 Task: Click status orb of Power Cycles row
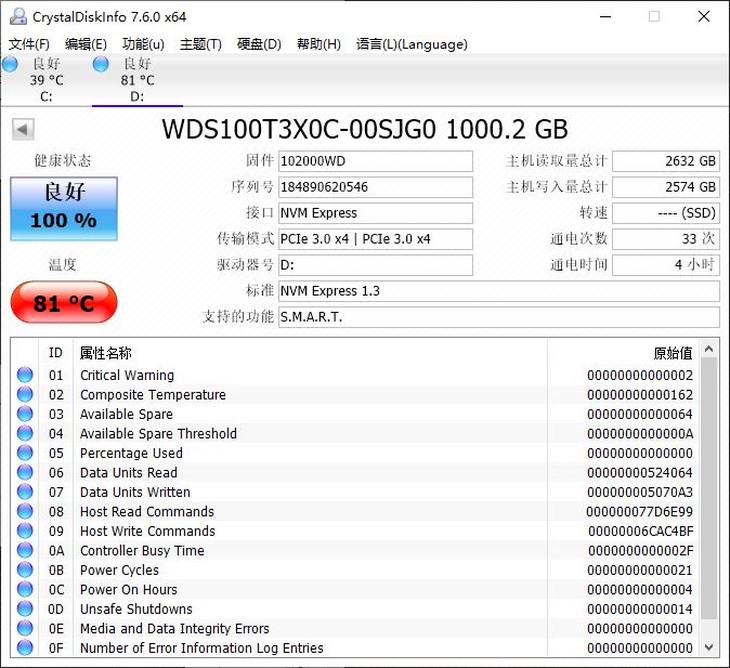coord(25,570)
